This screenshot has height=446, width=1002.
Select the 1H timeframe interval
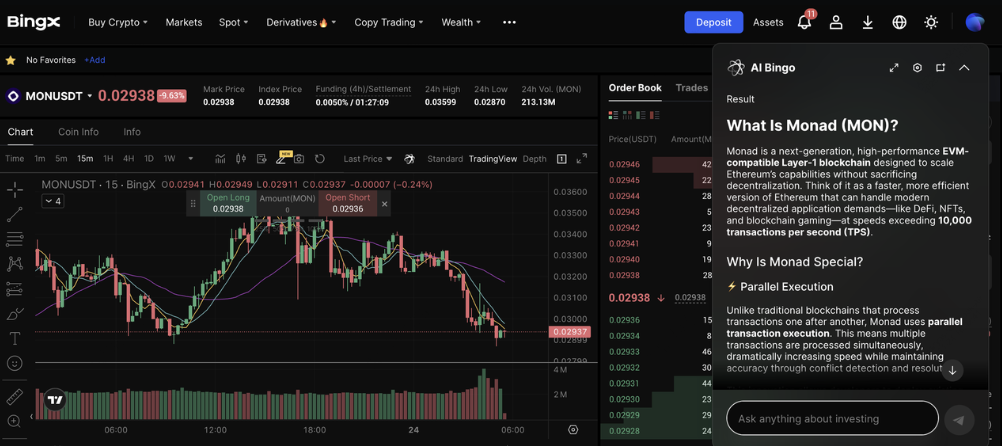click(x=108, y=159)
